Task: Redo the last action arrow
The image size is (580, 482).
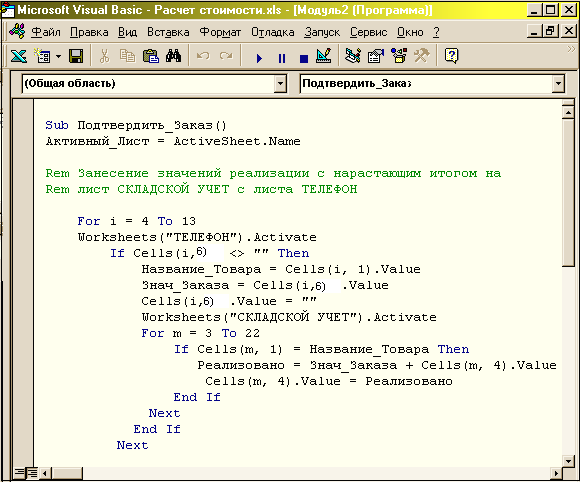Action: point(226,56)
